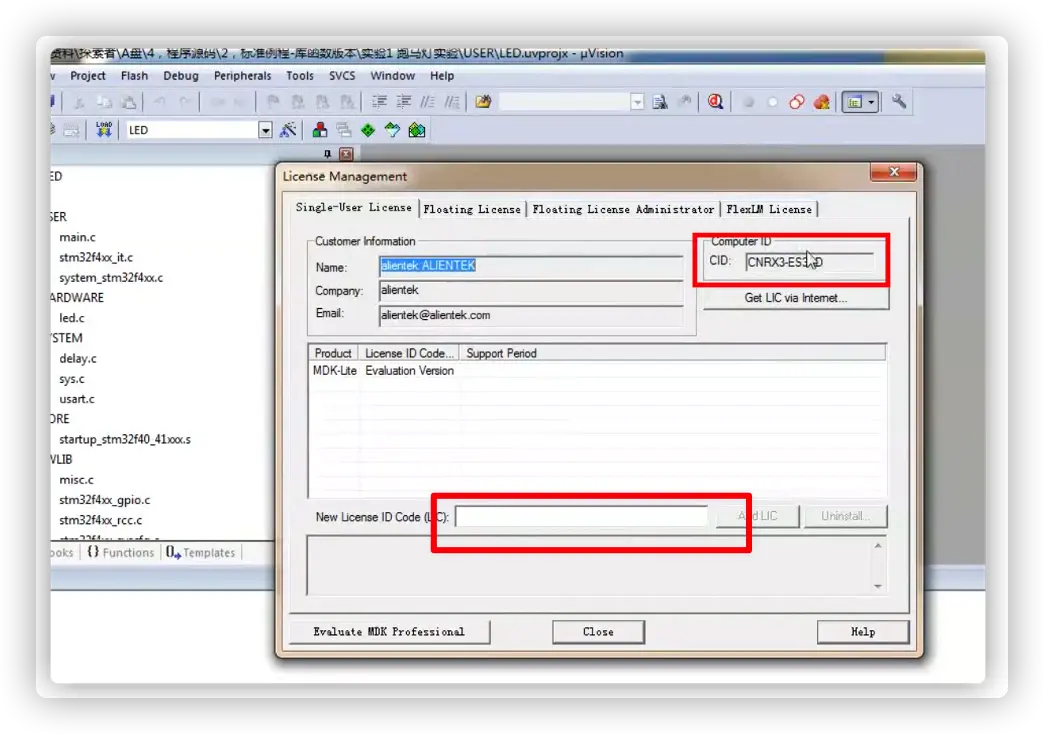The height and width of the screenshot is (734, 1044).
Task: Click the Comment selection icon
Action: coord(427,102)
